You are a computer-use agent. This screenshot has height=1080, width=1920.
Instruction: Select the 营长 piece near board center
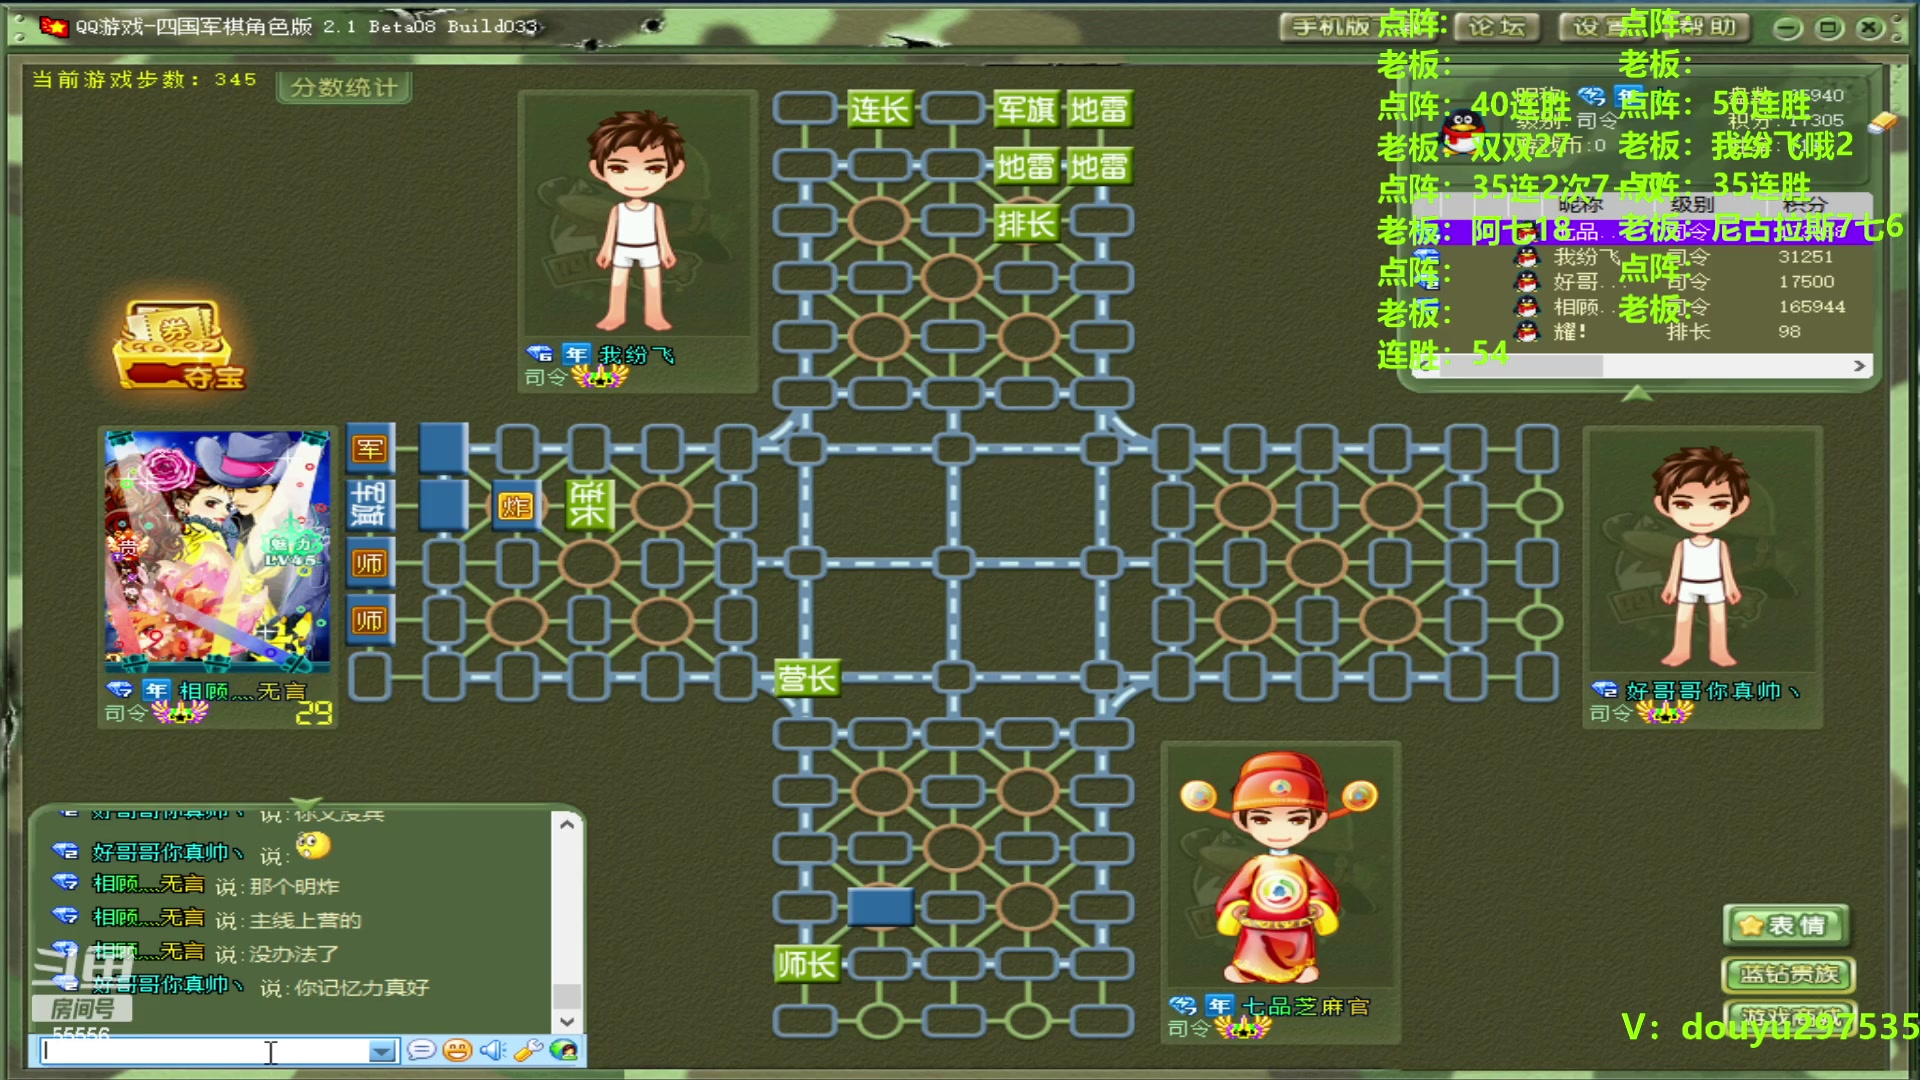pyautogui.click(x=806, y=679)
